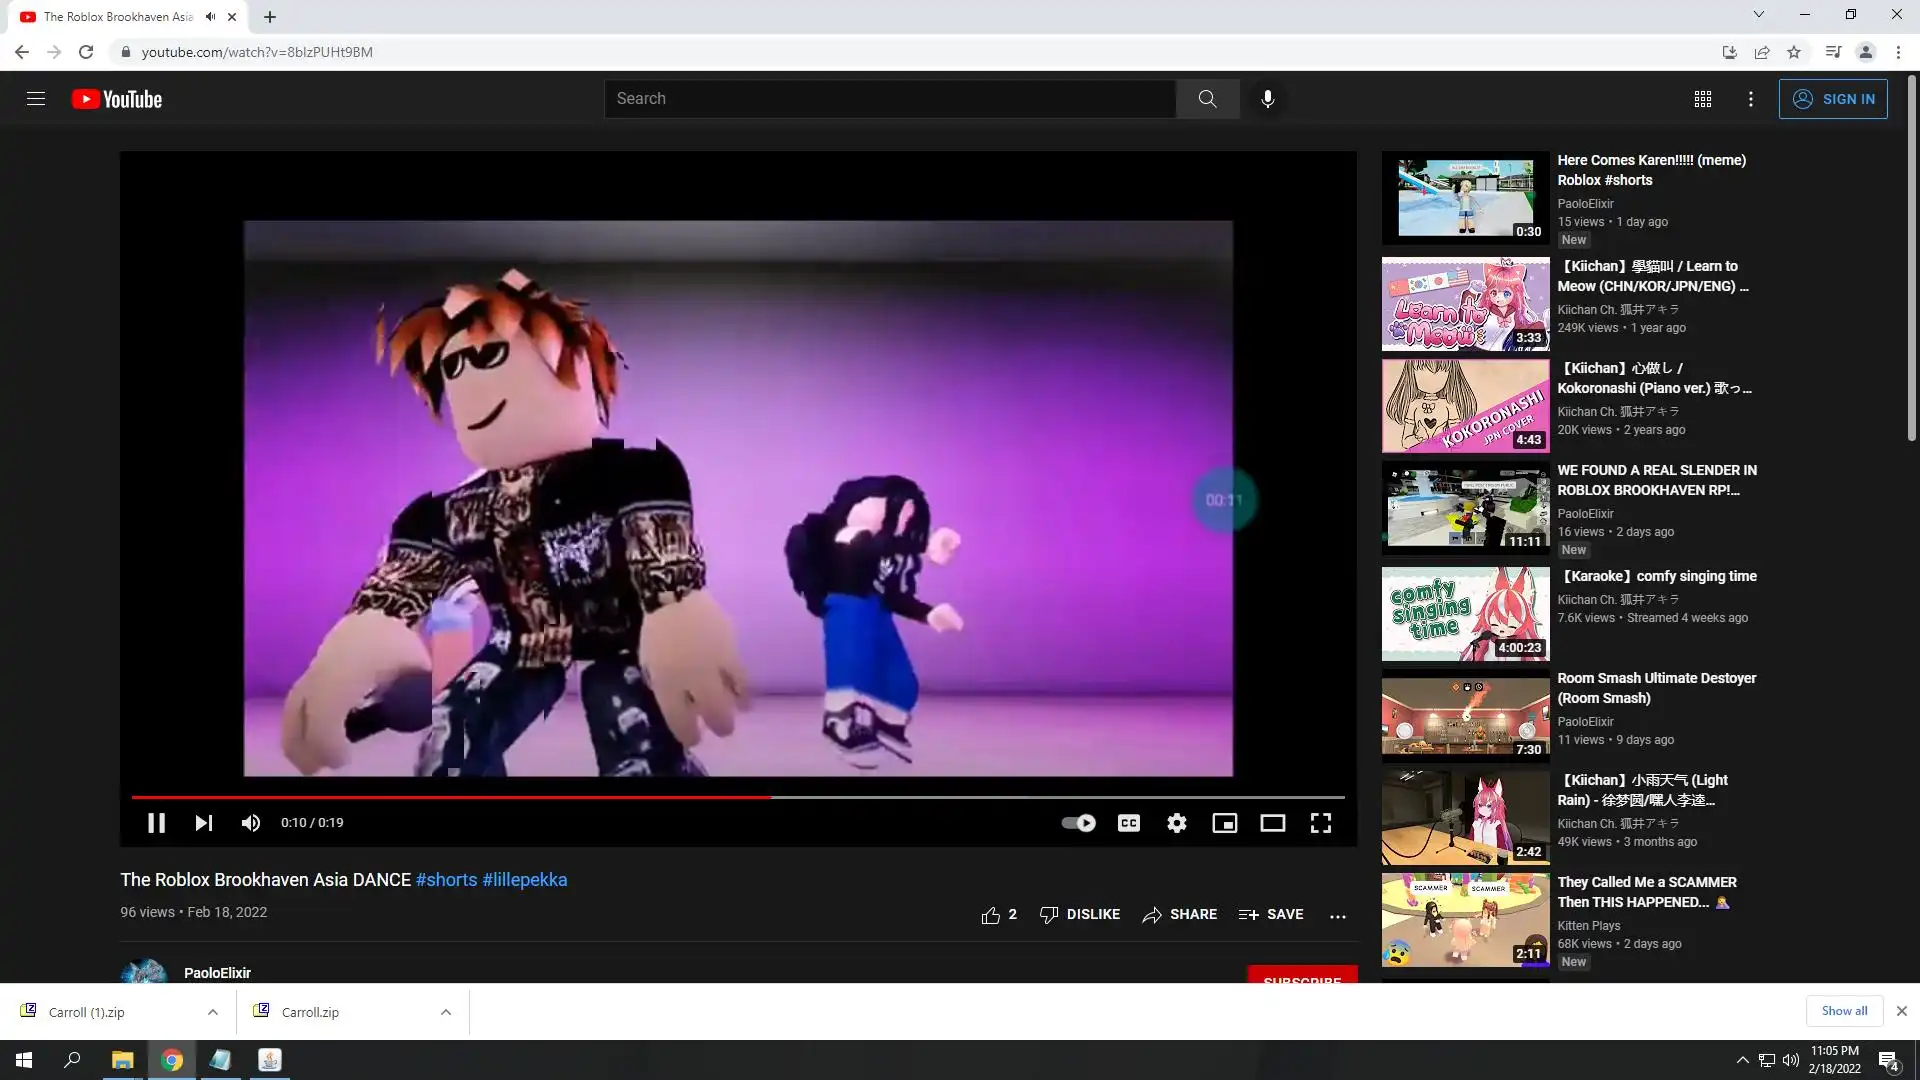The height and width of the screenshot is (1080, 1920).
Task: Search with your voice microphone
Action: click(x=1267, y=99)
